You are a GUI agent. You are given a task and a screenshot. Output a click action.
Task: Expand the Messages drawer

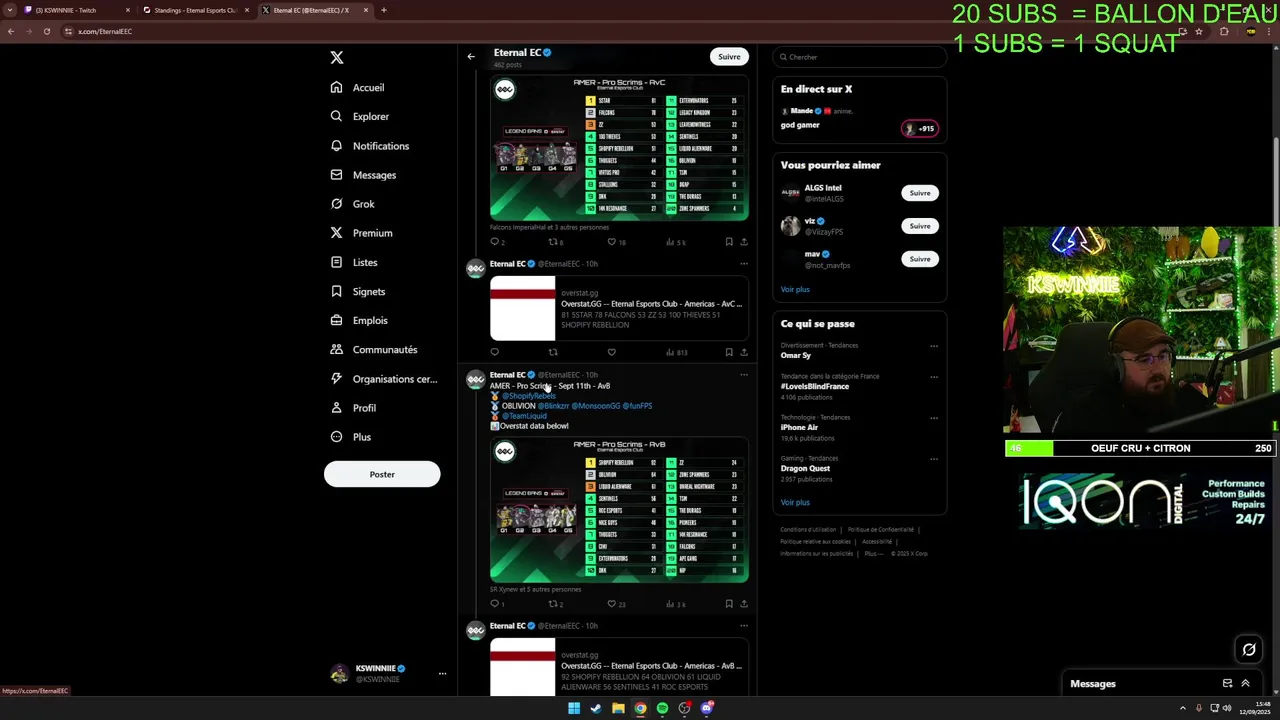point(1245,684)
